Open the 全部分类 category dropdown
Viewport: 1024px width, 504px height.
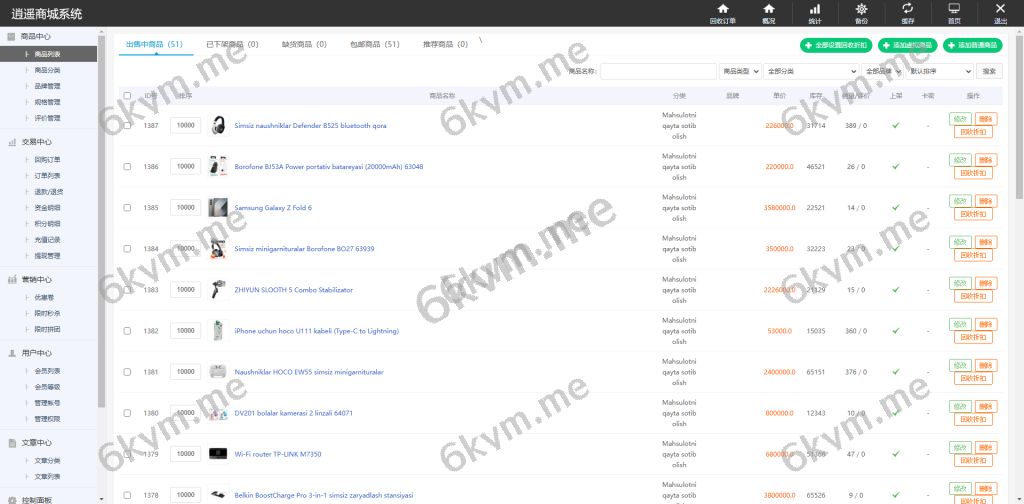point(811,71)
